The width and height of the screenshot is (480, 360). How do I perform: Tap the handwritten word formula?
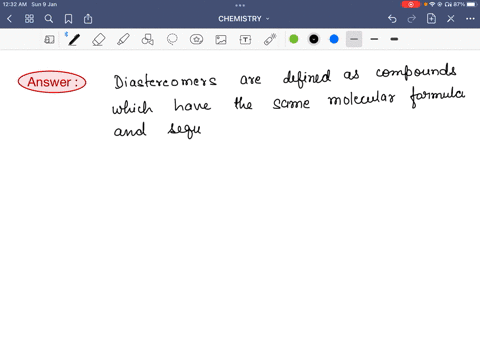(437, 97)
